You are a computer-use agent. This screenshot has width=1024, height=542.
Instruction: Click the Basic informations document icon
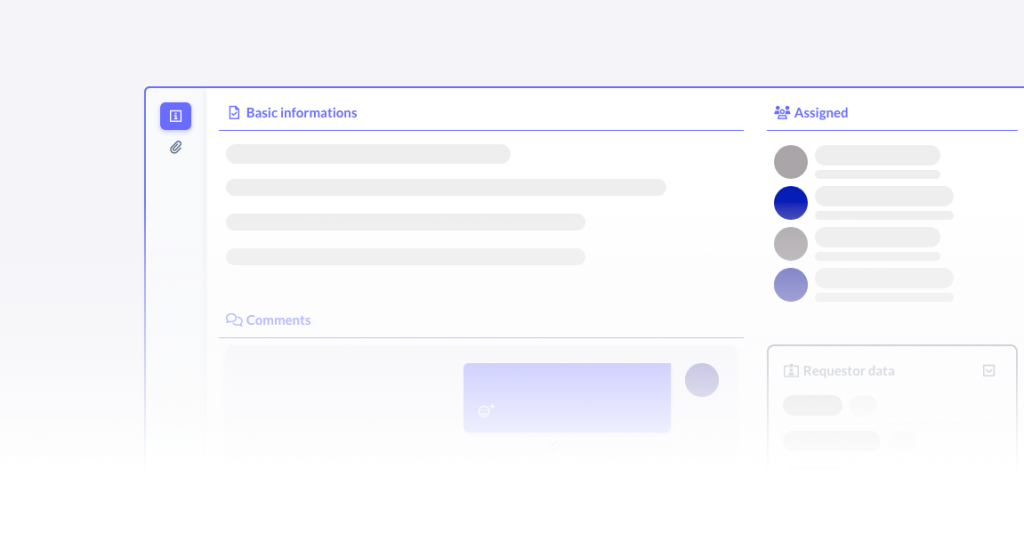234,112
